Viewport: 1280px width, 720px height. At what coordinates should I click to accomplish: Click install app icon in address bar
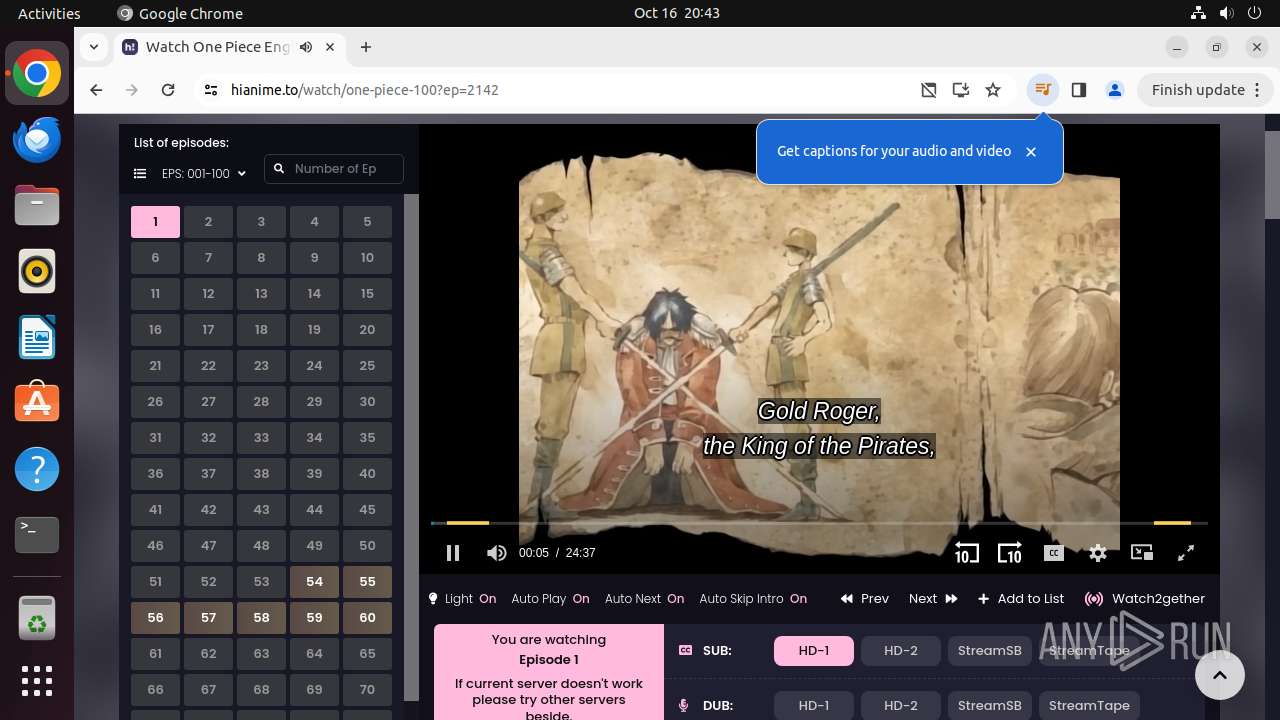click(x=961, y=90)
